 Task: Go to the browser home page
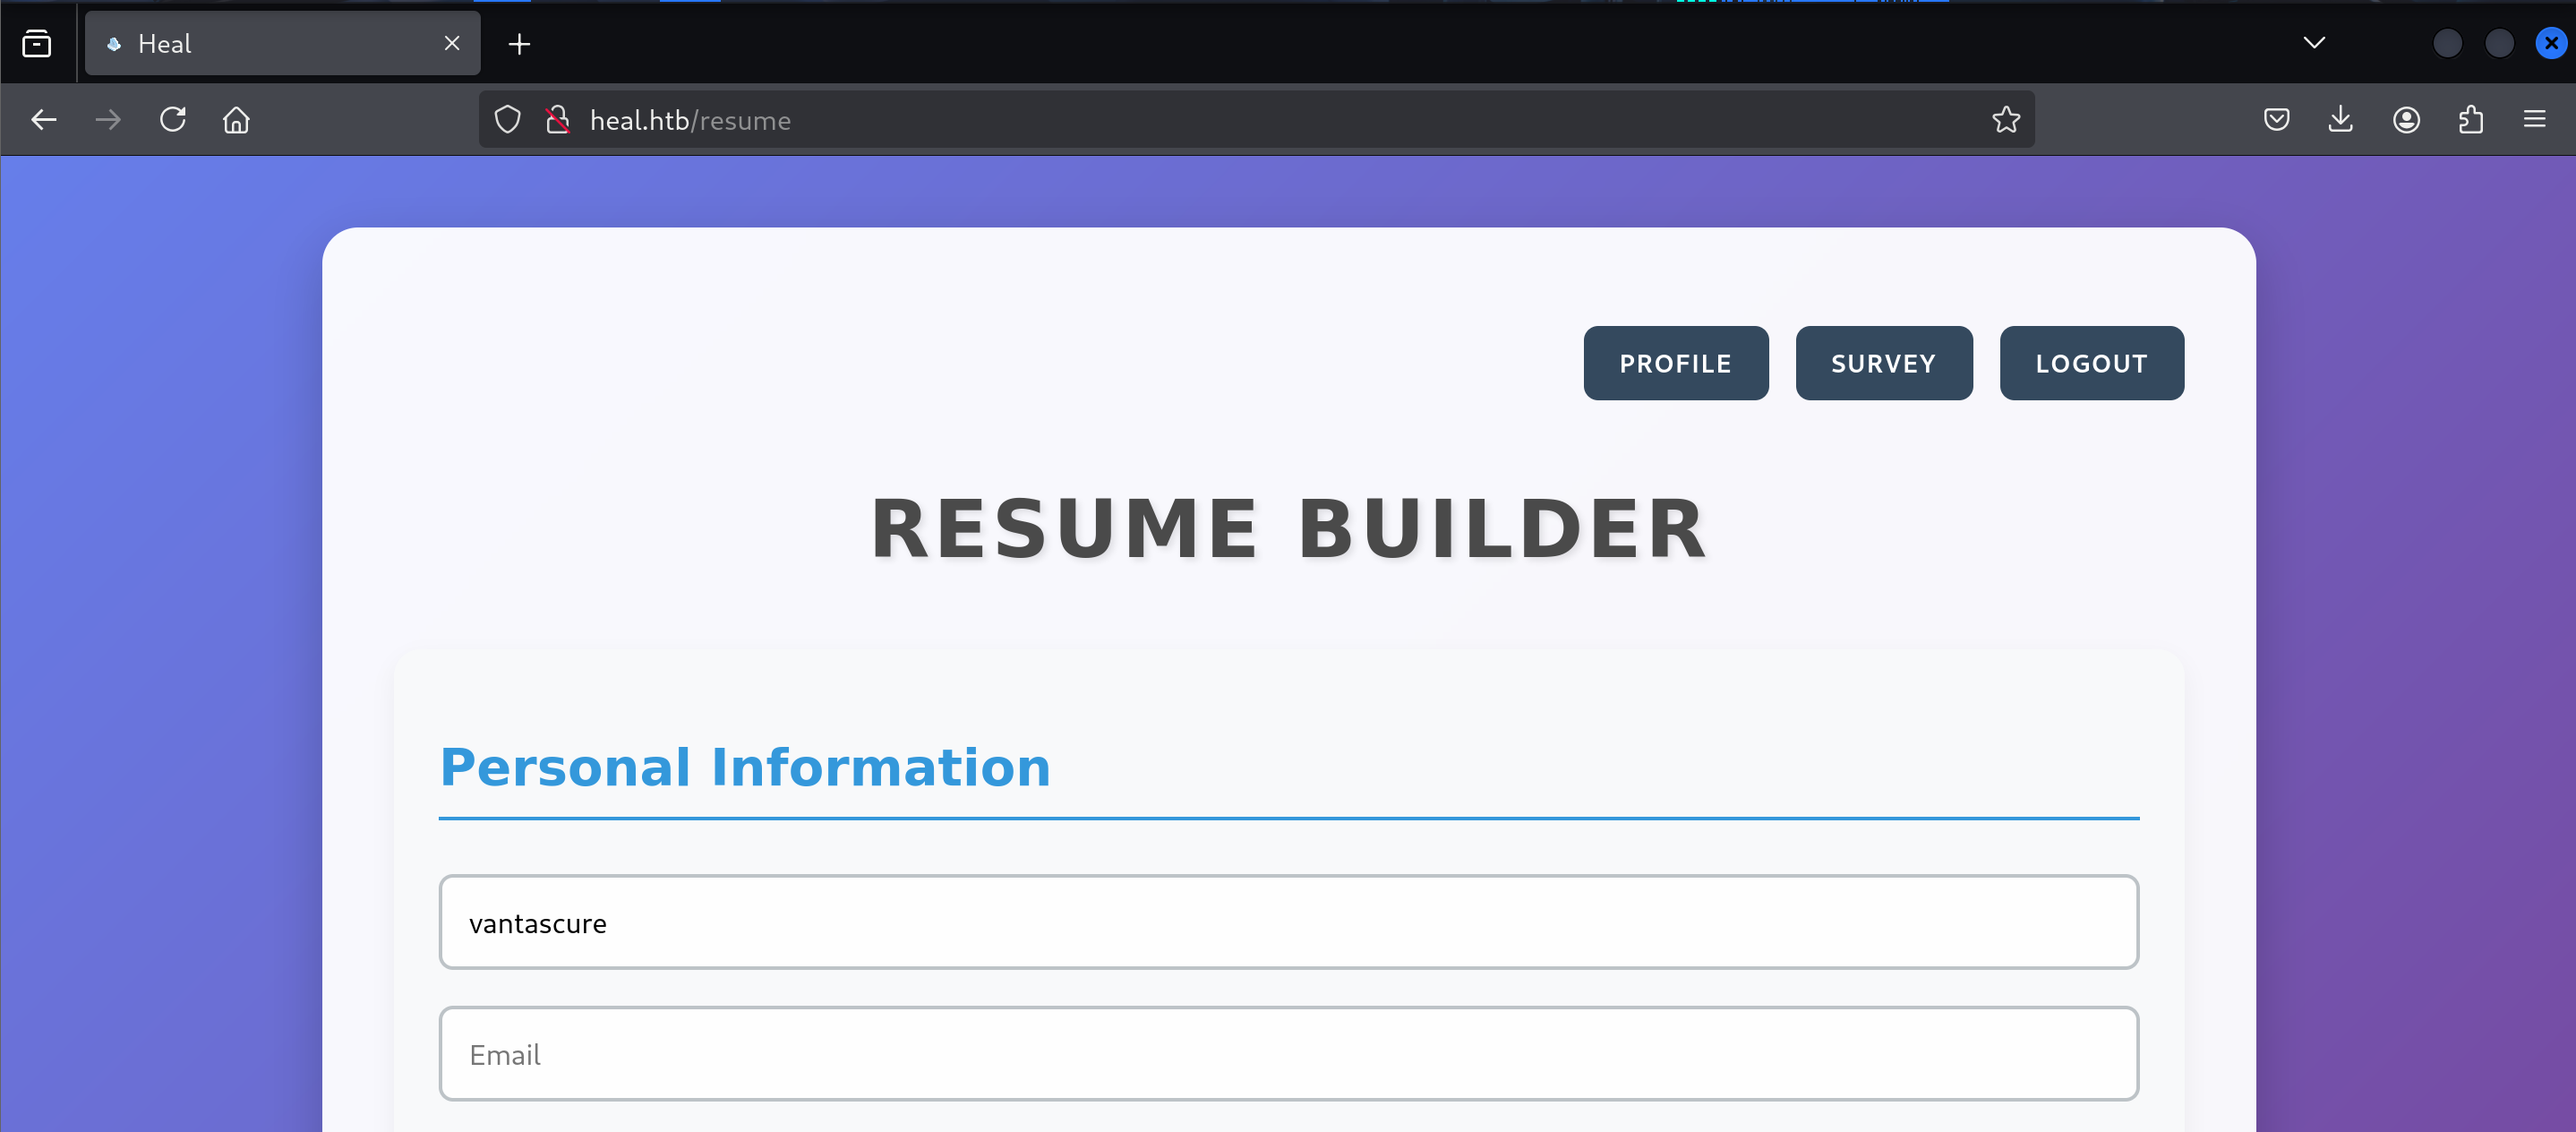(236, 120)
